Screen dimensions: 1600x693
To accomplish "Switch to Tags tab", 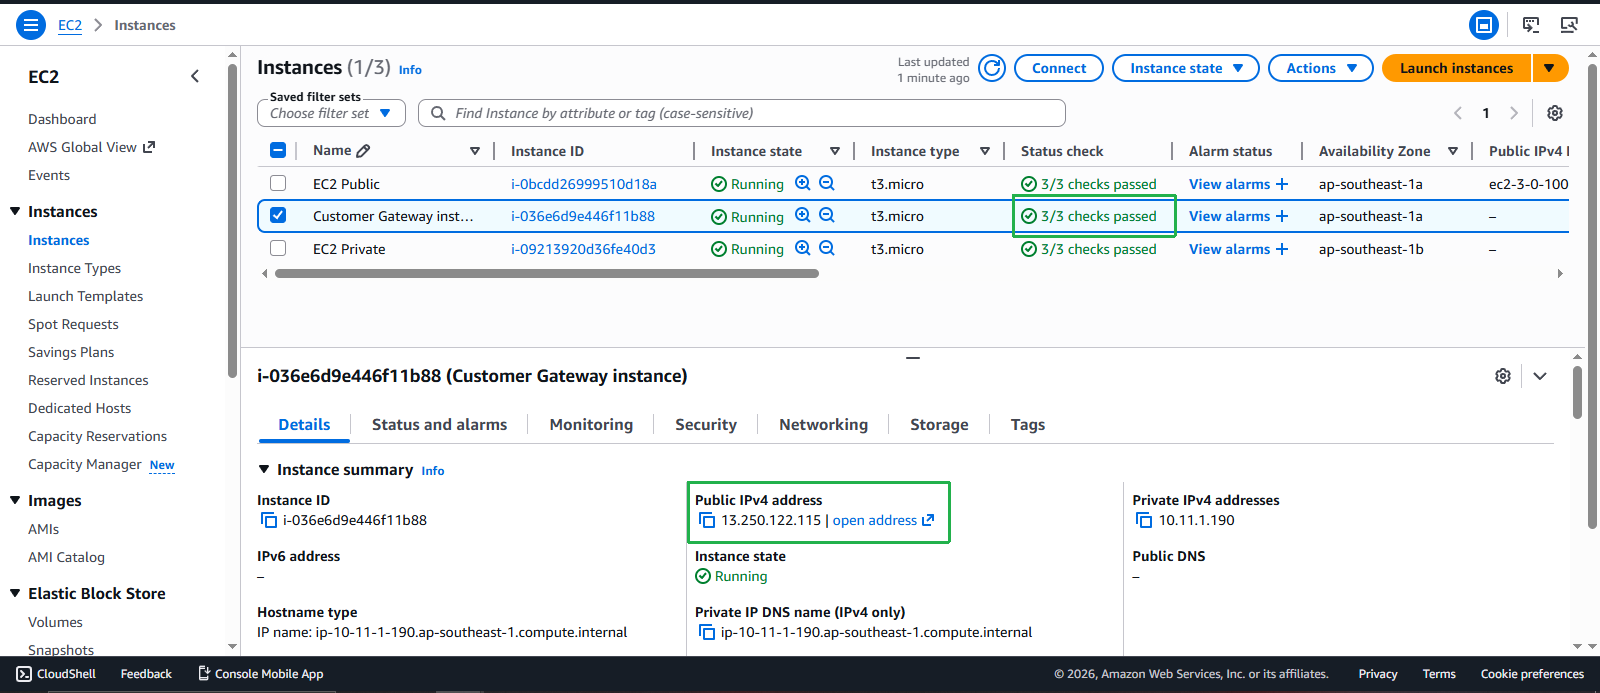I will coord(1028,425).
